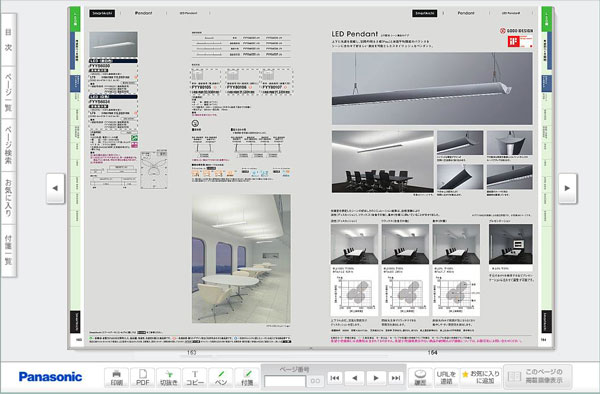
Task: Open the お気に入り (favorites) side tab
Action: (8, 197)
